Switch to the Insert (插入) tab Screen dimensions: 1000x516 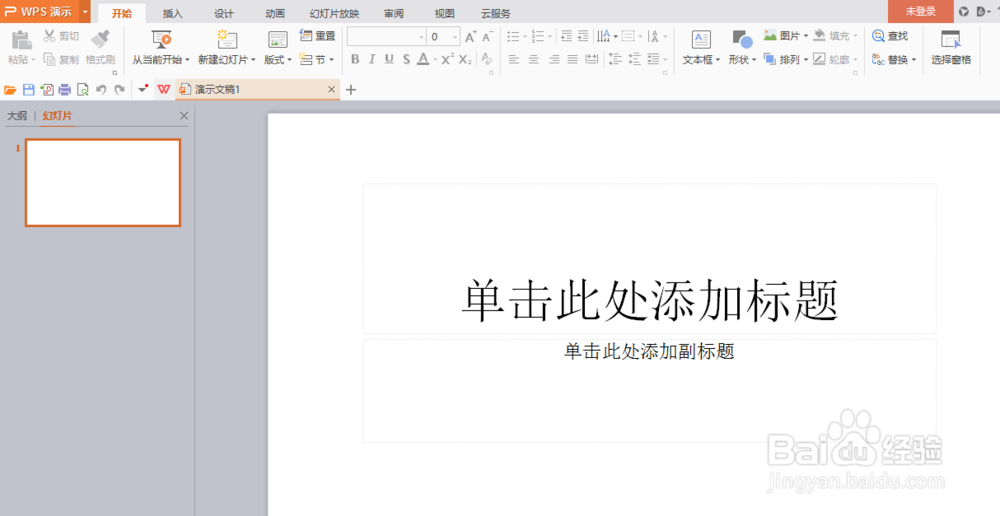point(172,13)
